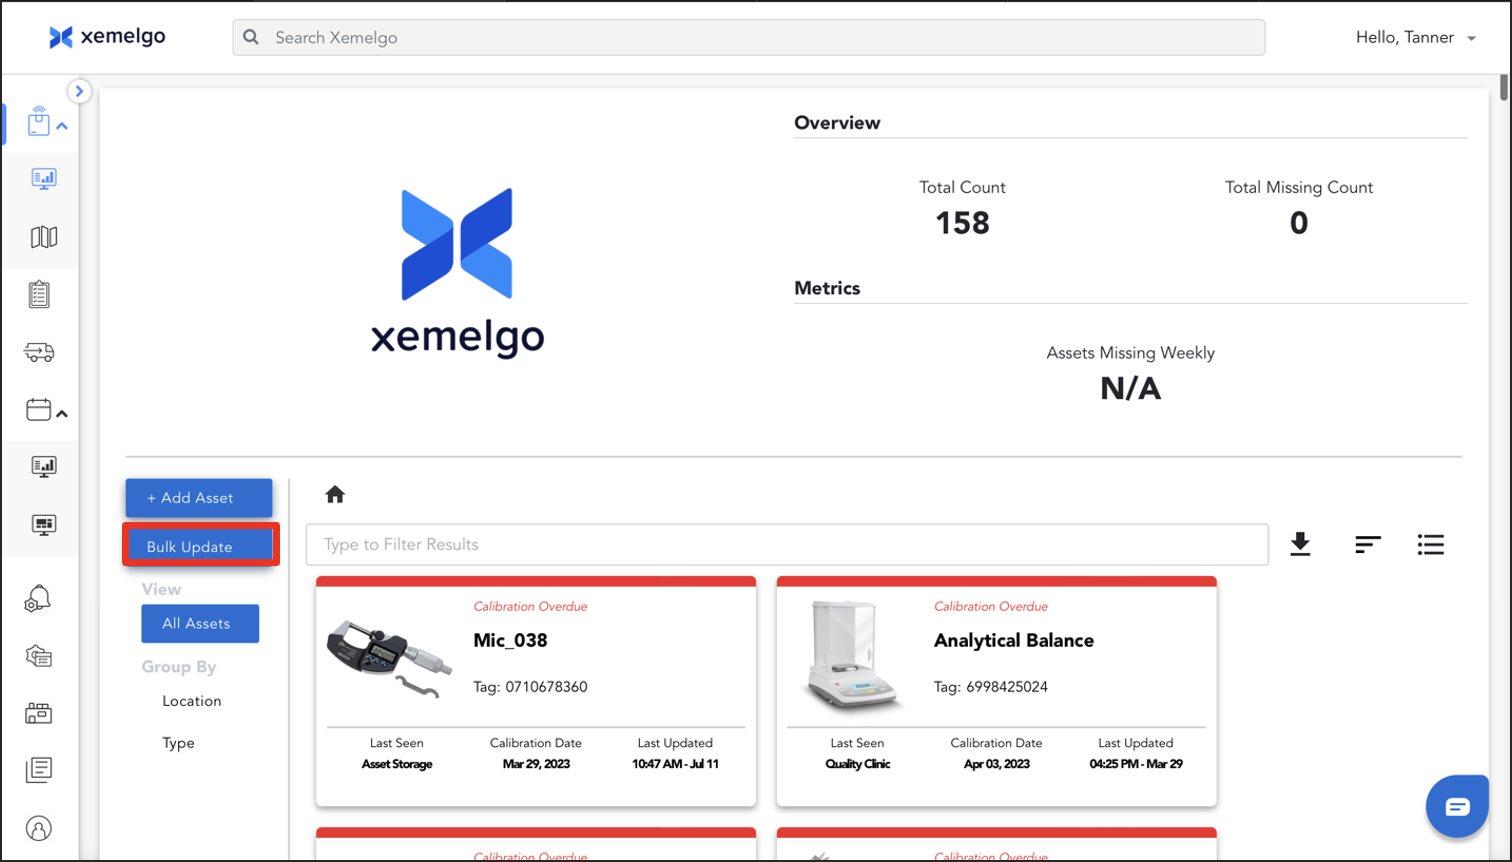The image size is (1512, 862).
Task: Open the screen dashboard icon in sidebar
Action: (x=43, y=524)
